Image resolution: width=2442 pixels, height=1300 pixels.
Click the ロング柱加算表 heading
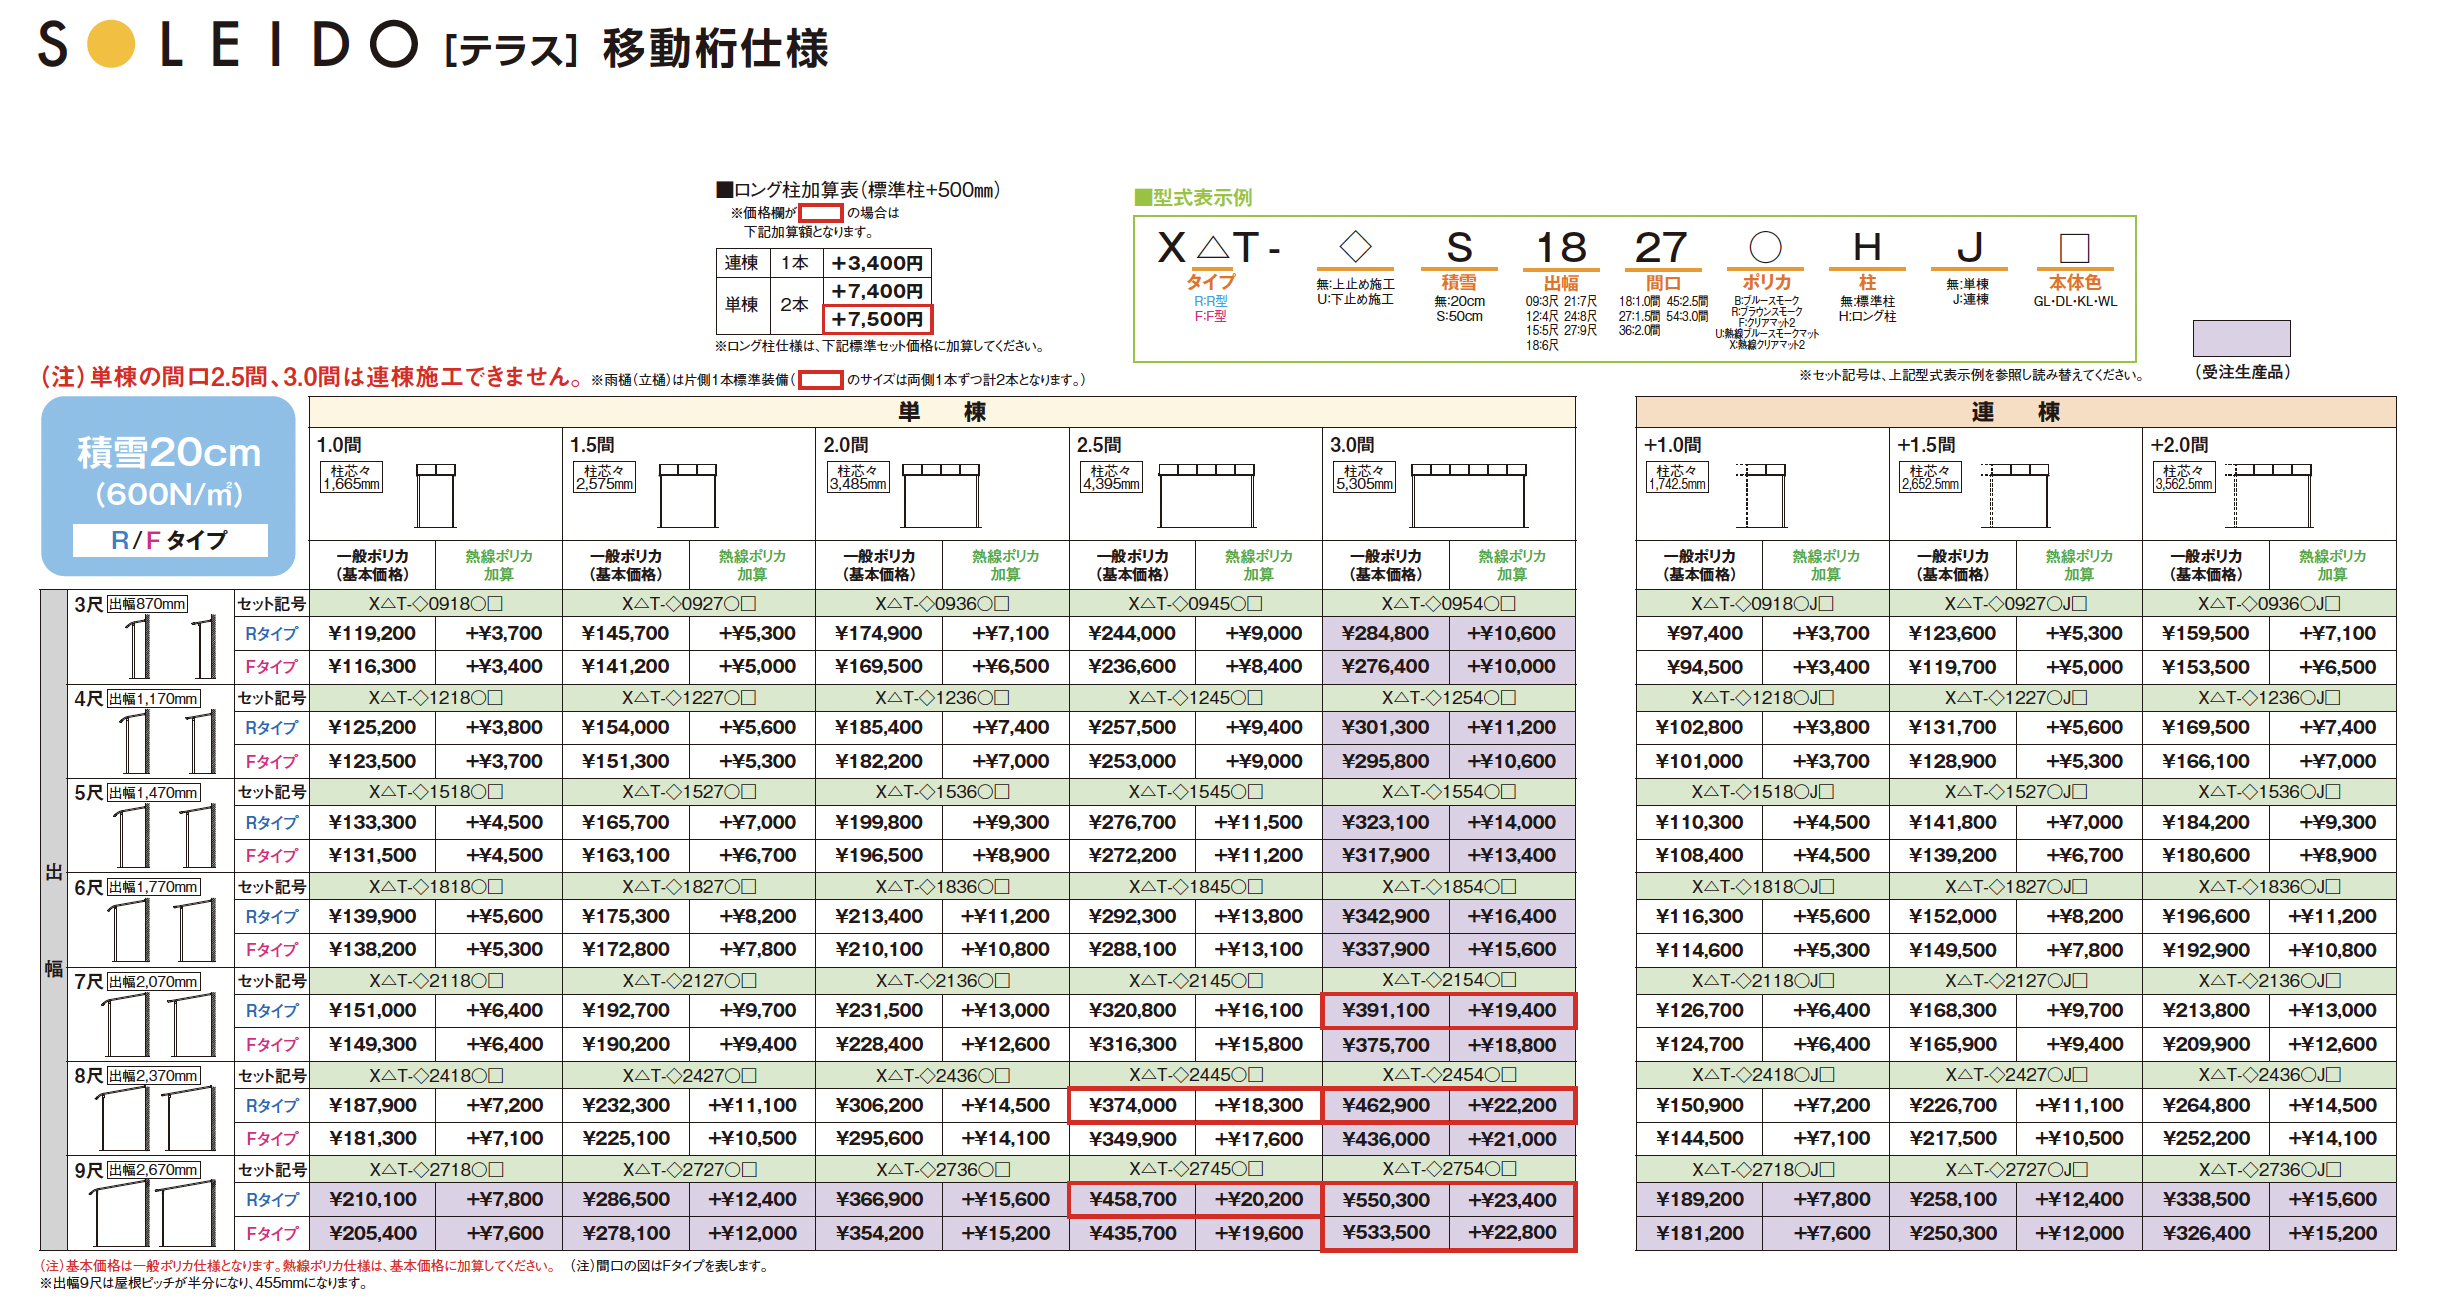(858, 190)
